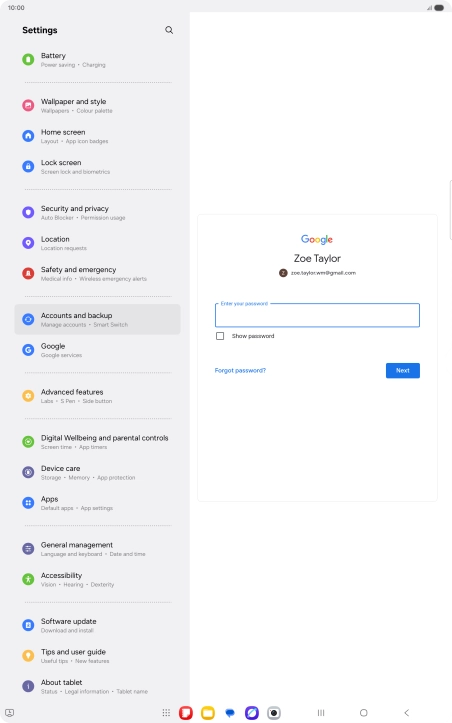Open About tablet menu item

pos(97,686)
